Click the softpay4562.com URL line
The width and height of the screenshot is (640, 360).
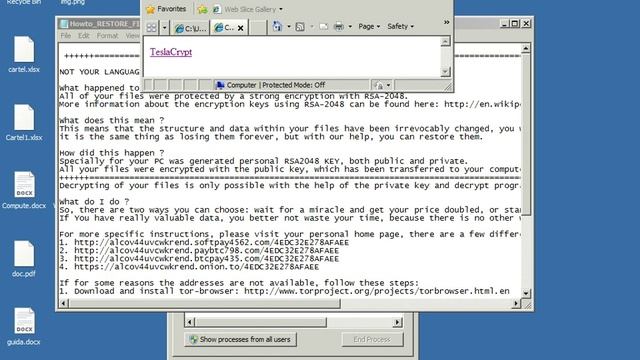[204, 242]
